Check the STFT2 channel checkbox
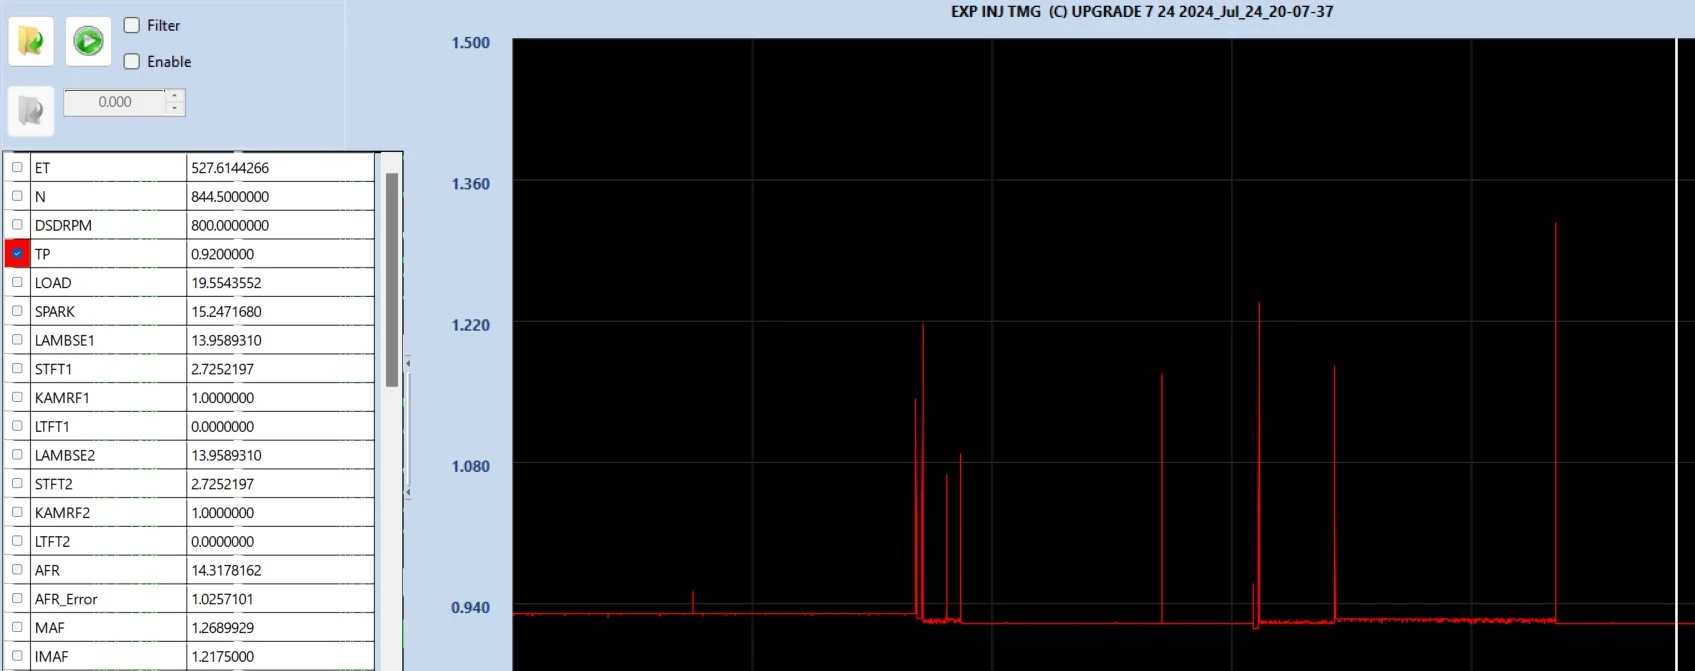 [17, 484]
